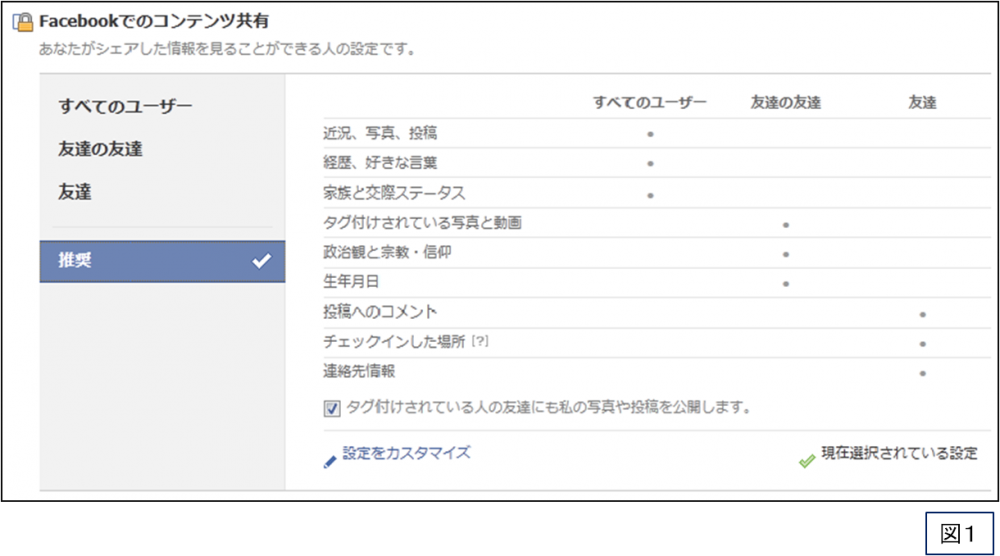The width and height of the screenshot is (1000, 556).
Task: Click the dot in 近況、写真、投稿 row
Action: [650, 134]
